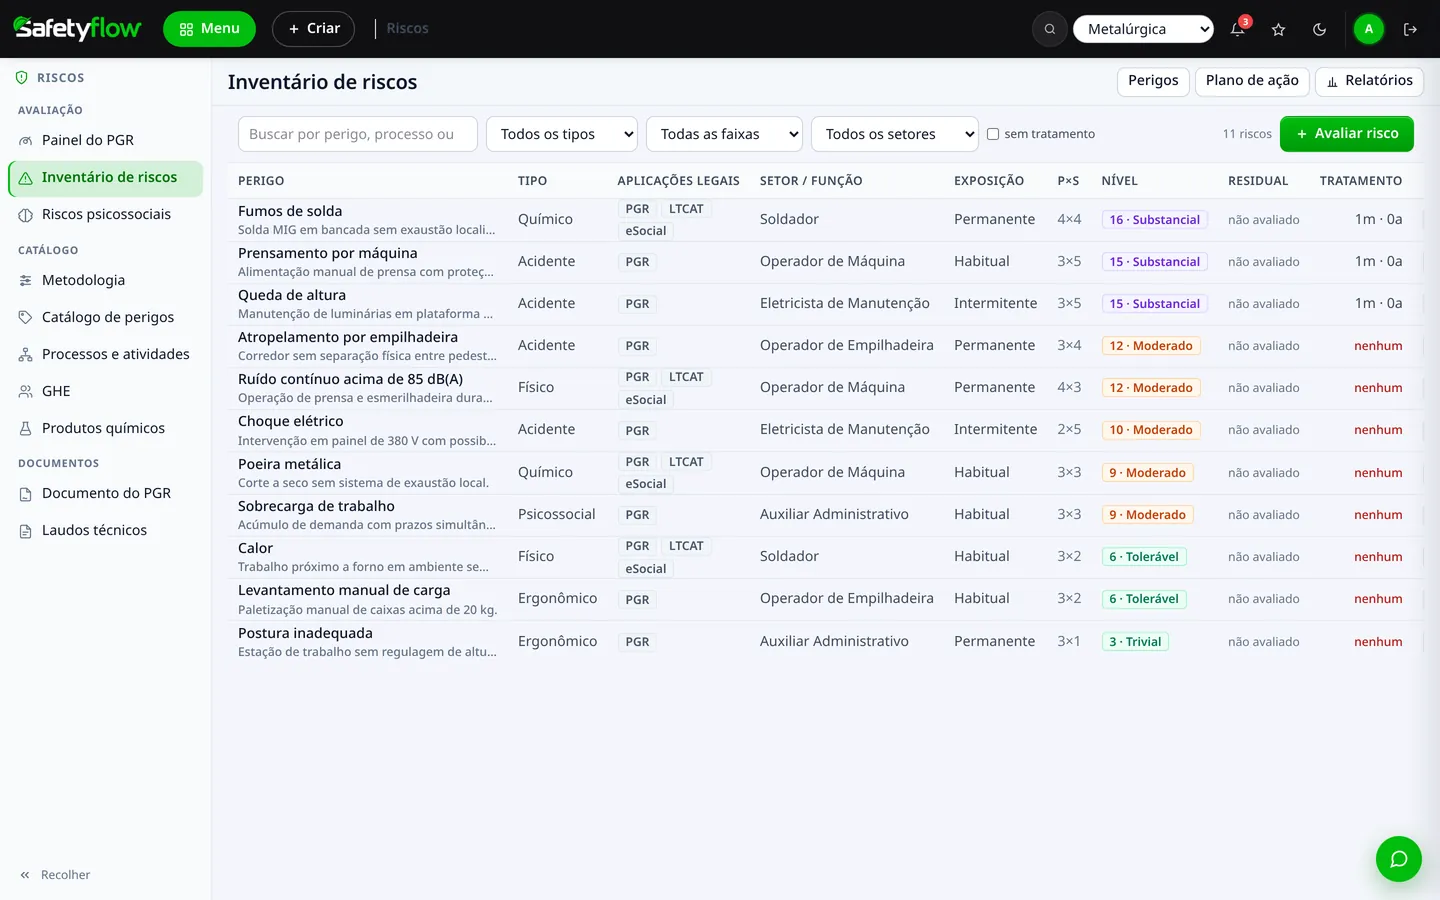Click the GHE people icon
The image size is (1440, 900).
pyautogui.click(x=26, y=392)
